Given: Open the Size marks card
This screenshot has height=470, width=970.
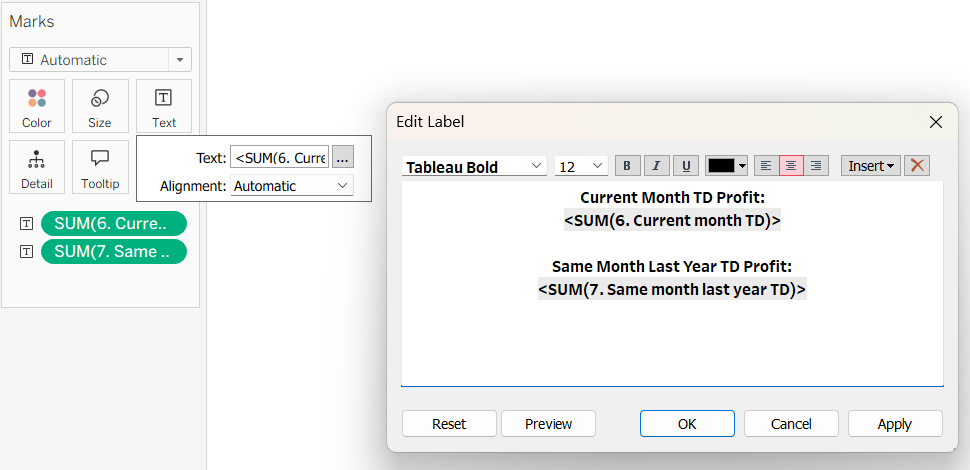Looking at the screenshot, I should coord(100,106).
